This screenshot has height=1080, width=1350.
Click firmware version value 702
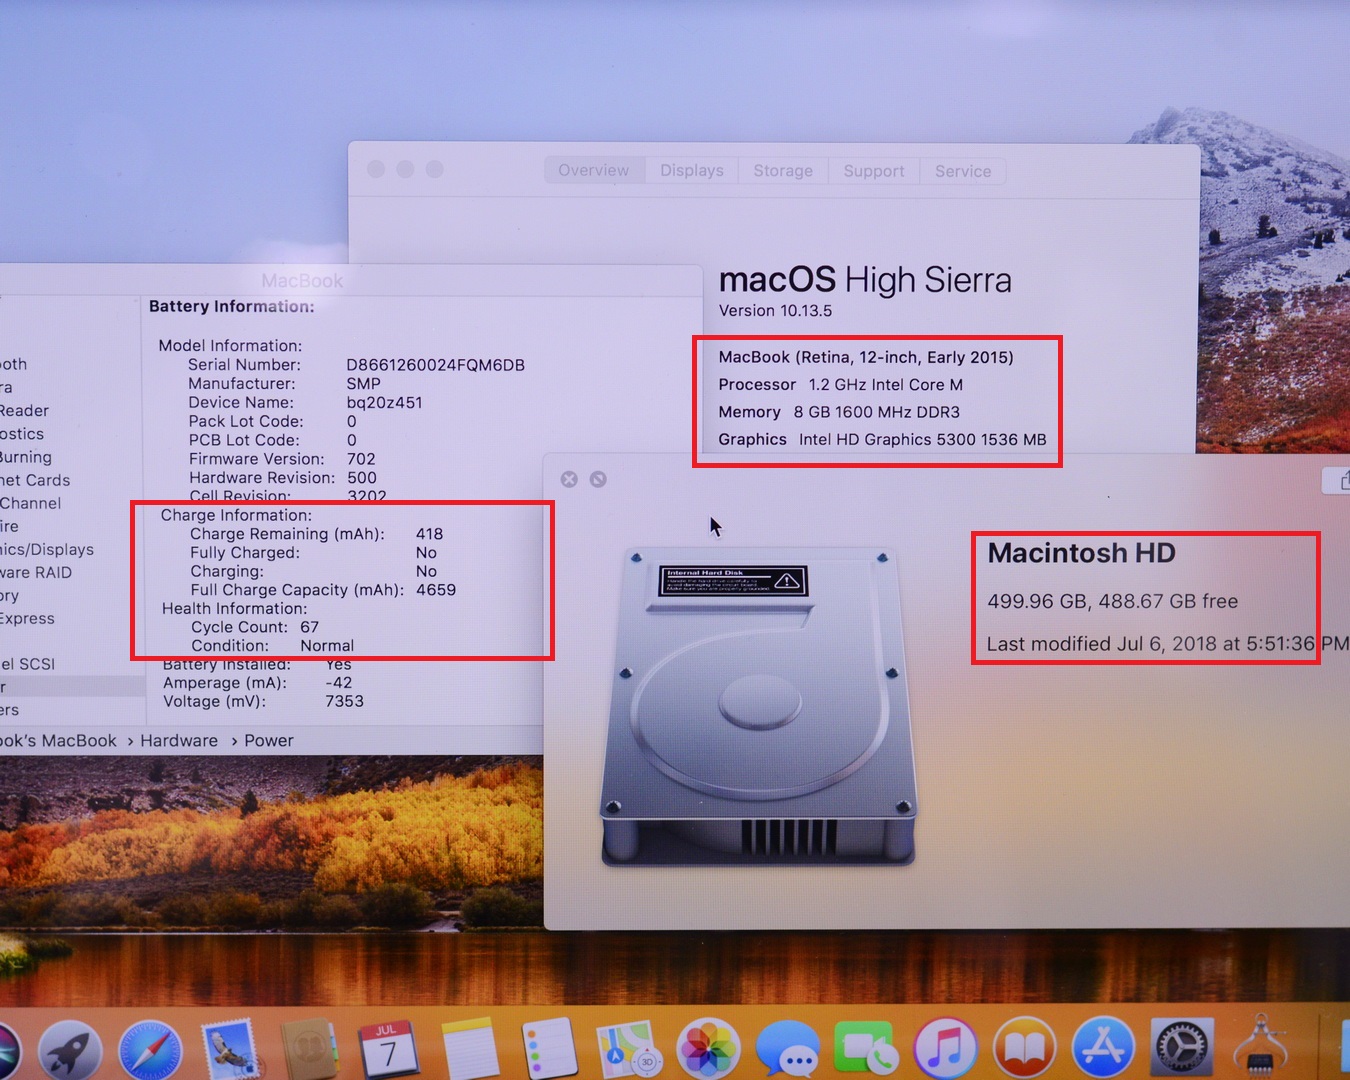(x=361, y=459)
